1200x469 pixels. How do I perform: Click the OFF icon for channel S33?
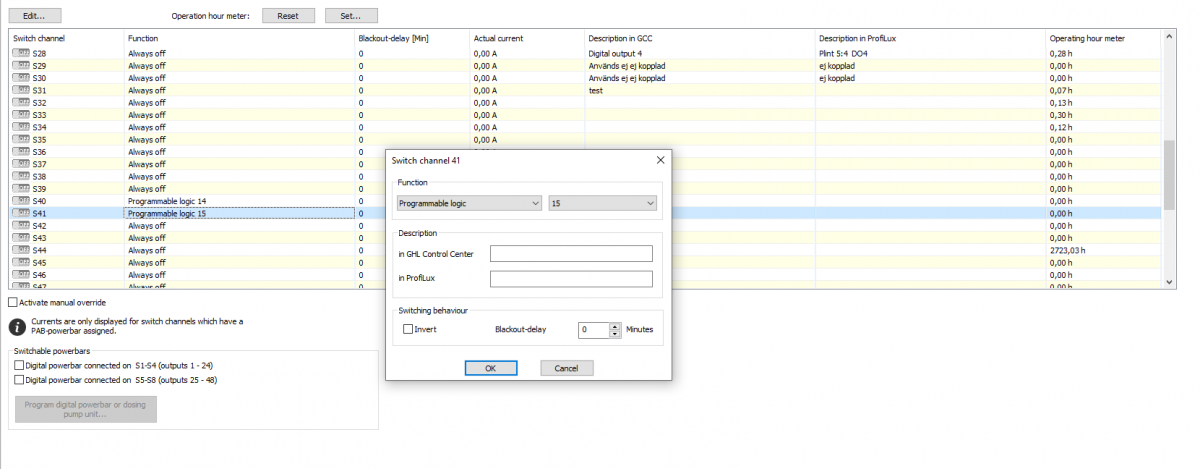(21, 115)
